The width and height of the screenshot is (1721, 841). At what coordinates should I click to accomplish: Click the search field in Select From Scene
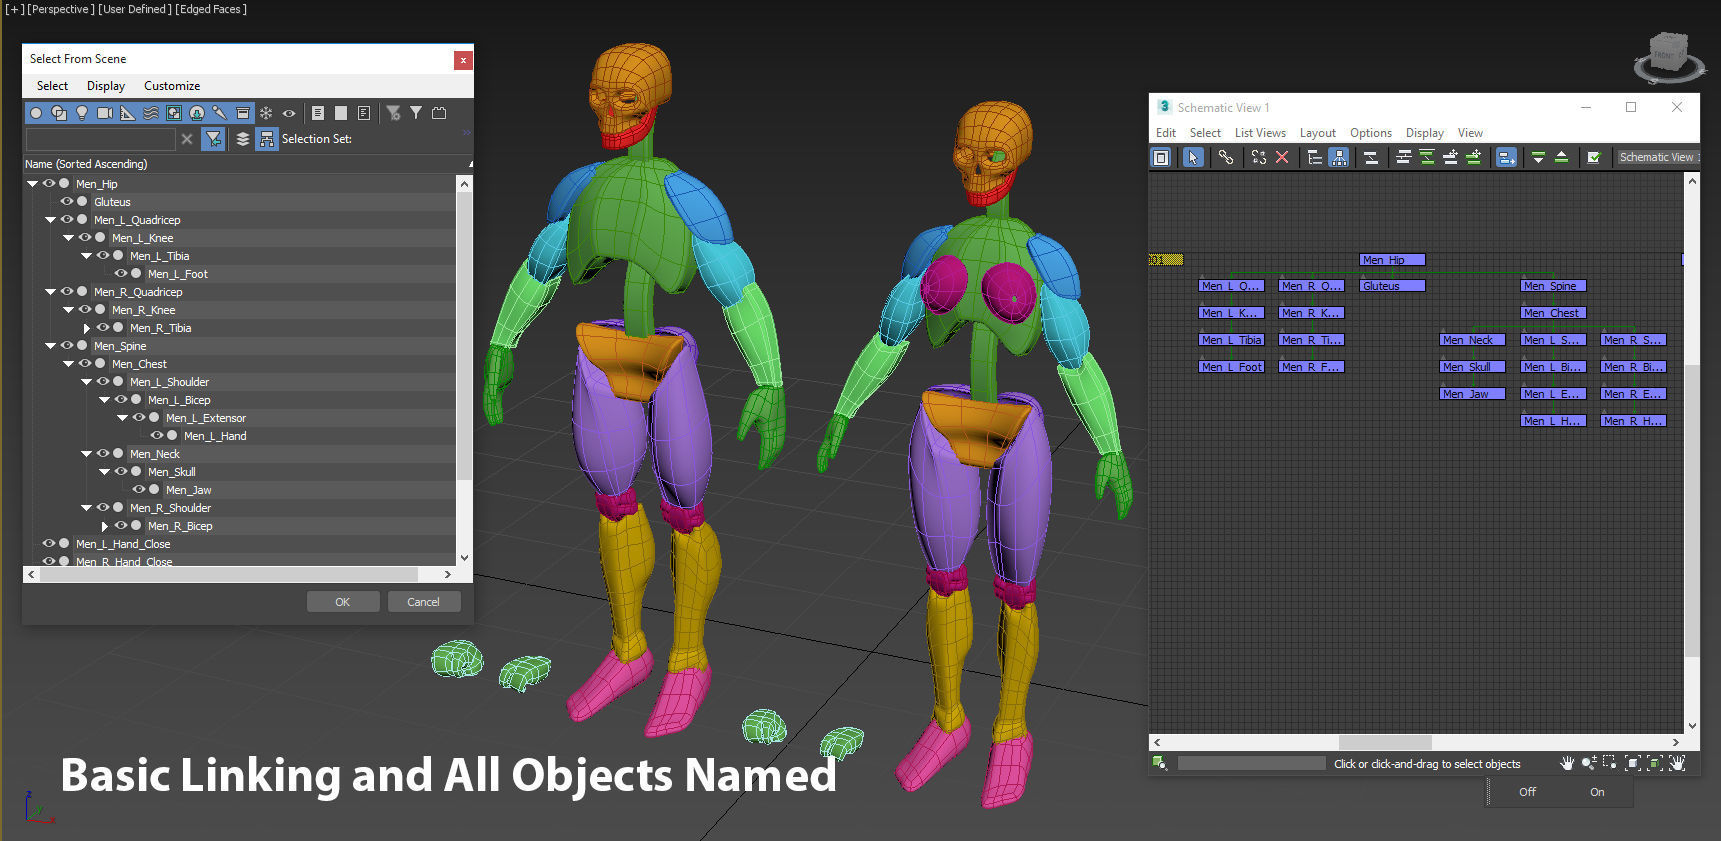tap(100, 139)
